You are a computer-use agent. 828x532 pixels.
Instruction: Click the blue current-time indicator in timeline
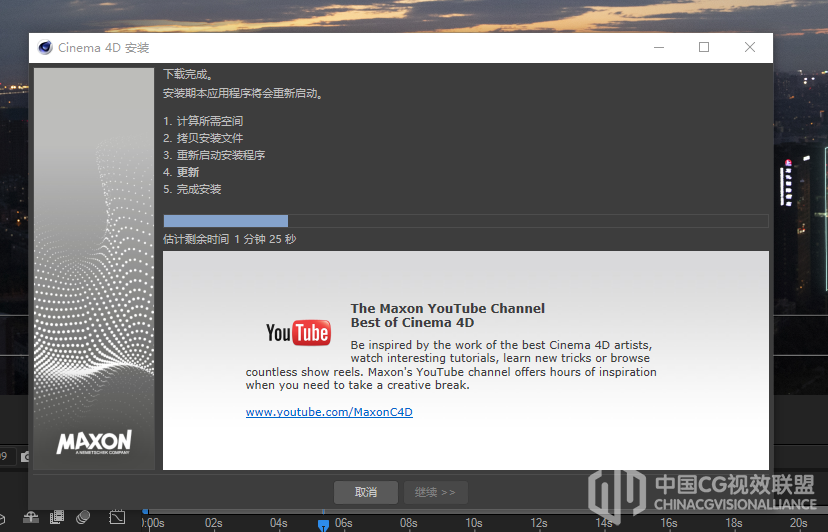[x=323, y=525]
